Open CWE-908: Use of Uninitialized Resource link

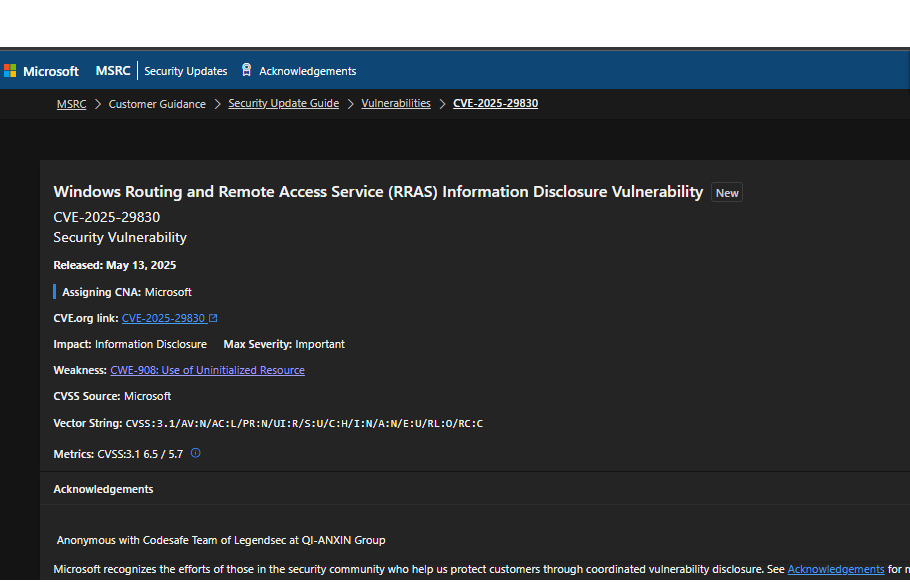tap(207, 370)
